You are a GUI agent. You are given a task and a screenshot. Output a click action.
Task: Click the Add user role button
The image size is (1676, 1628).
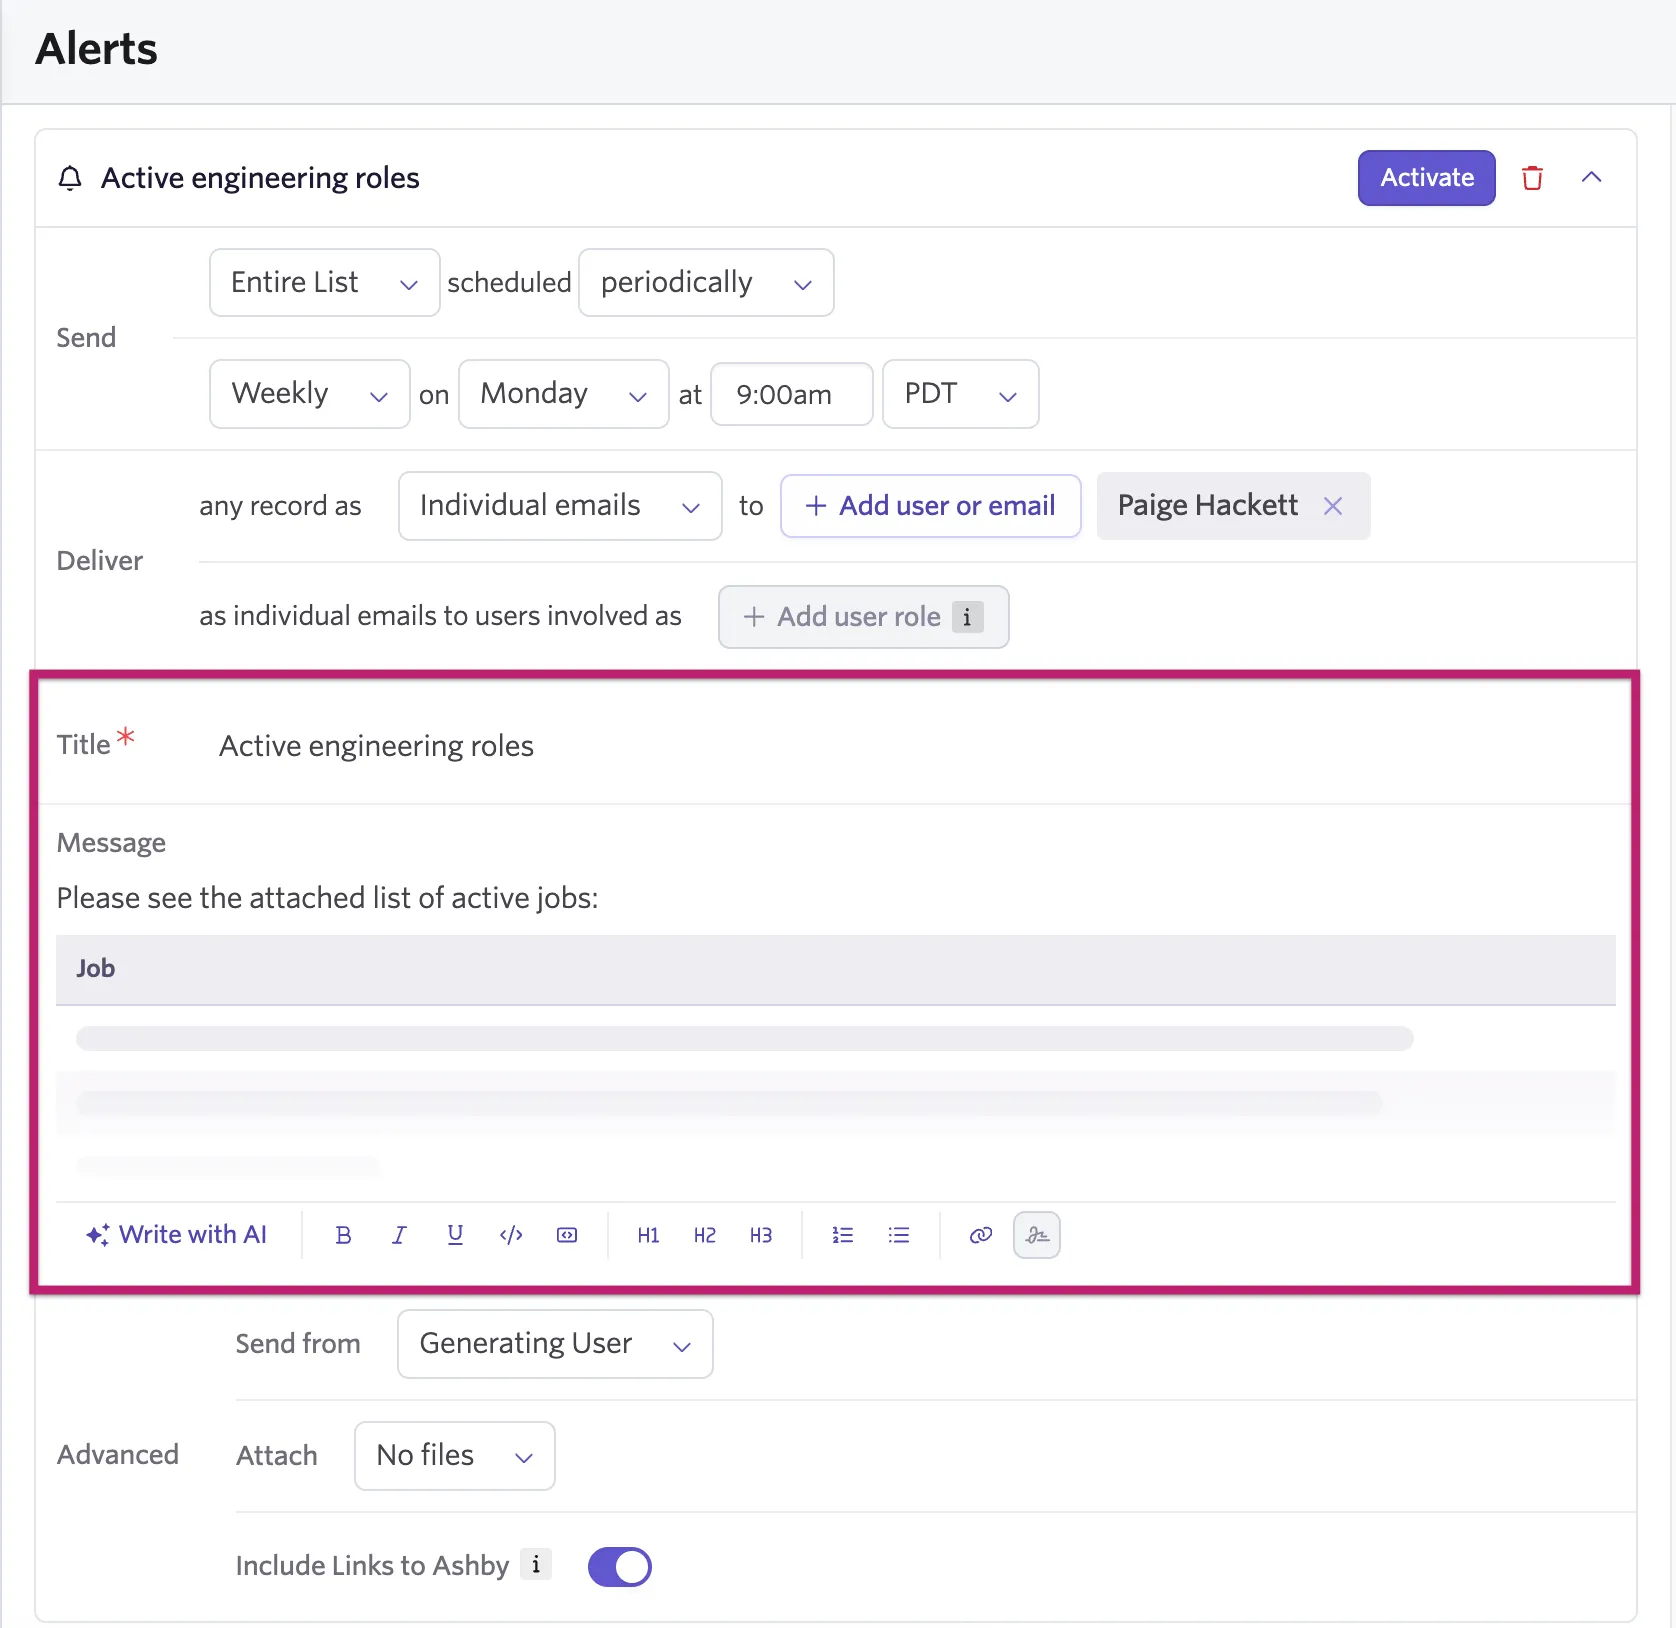[x=864, y=617]
